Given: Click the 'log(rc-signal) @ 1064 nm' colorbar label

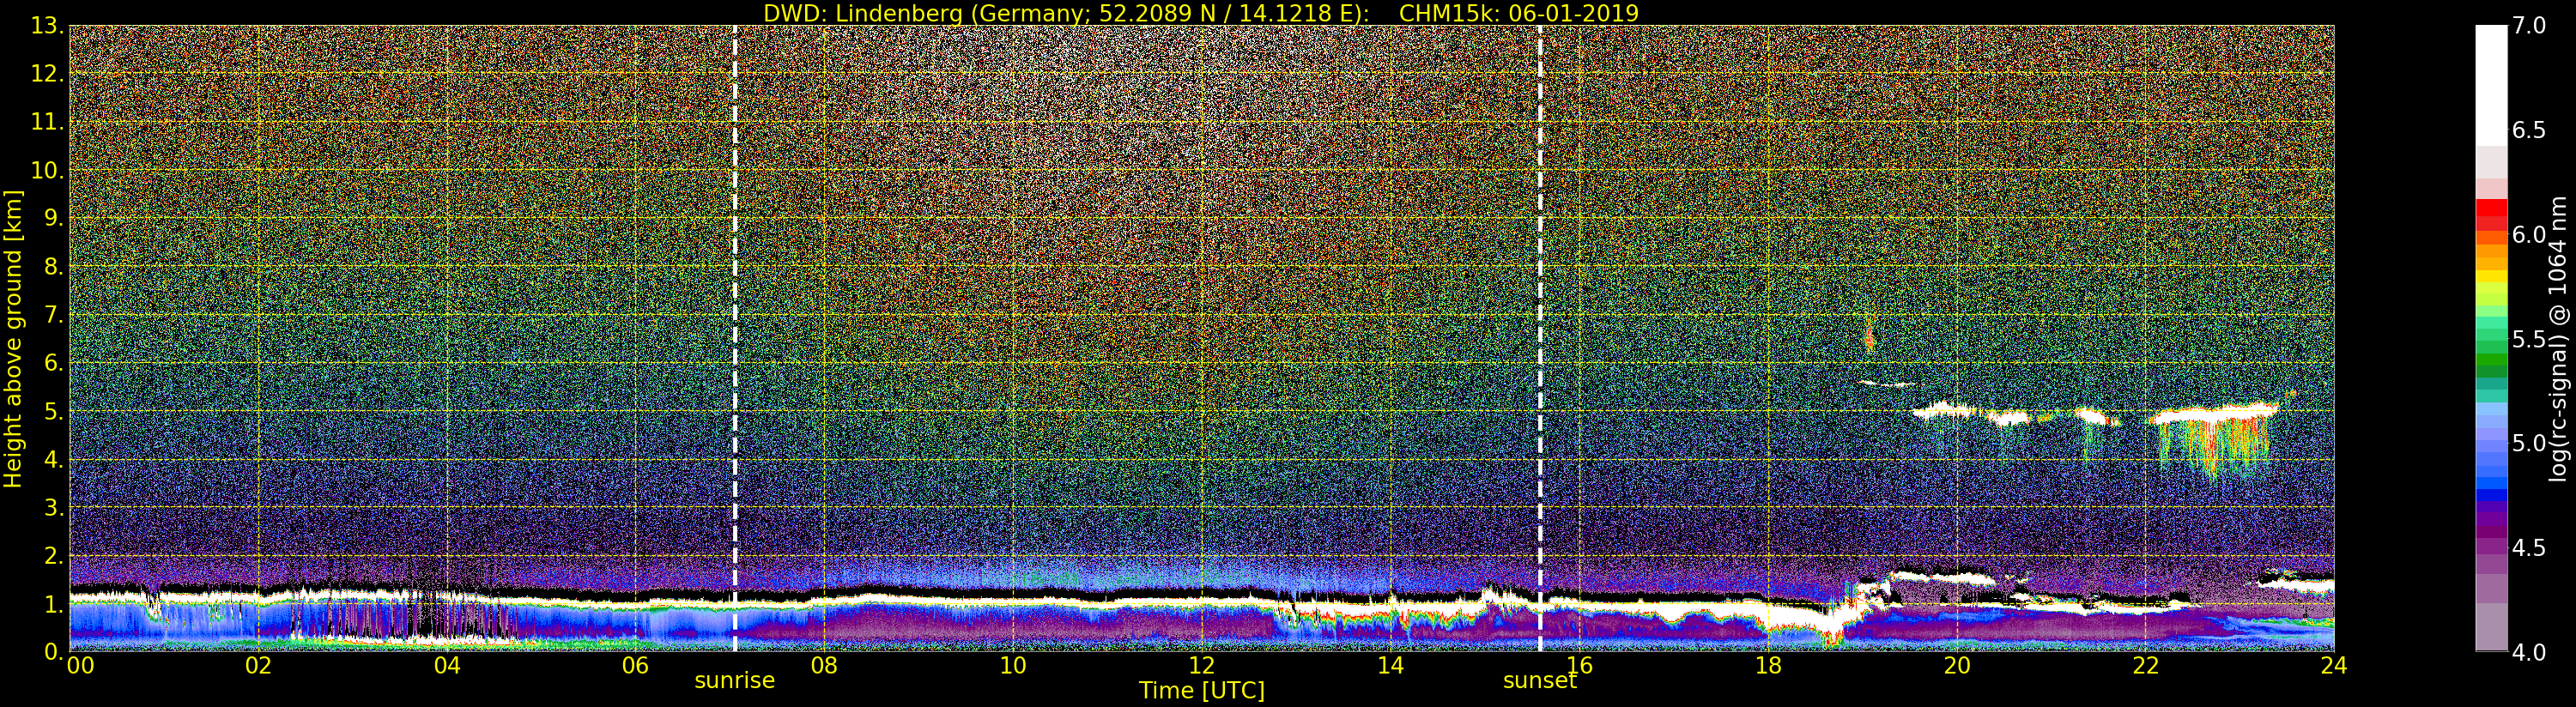Looking at the screenshot, I should click(x=2559, y=338).
